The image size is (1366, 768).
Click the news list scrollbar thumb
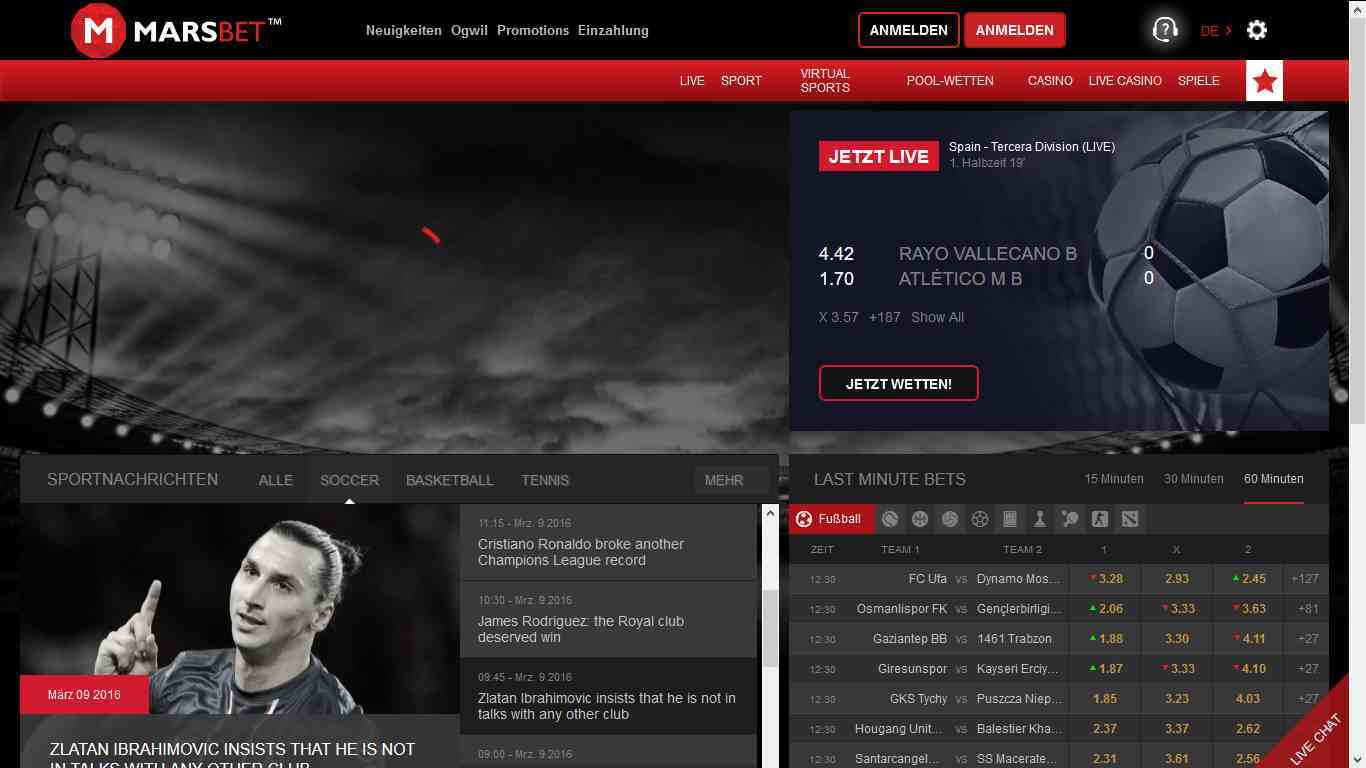tap(770, 628)
